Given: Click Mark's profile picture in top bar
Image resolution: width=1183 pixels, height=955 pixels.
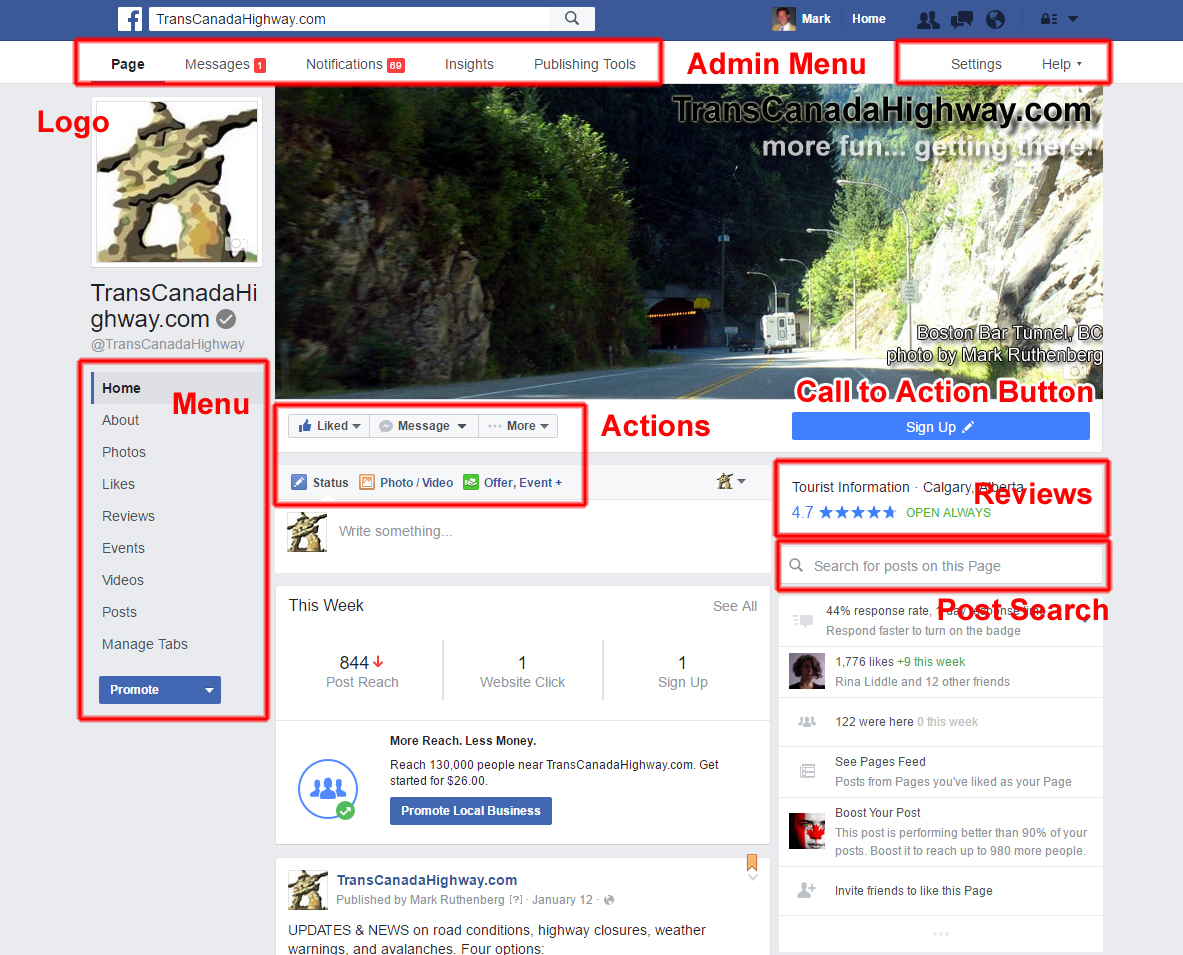Looking at the screenshot, I should click(x=784, y=19).
